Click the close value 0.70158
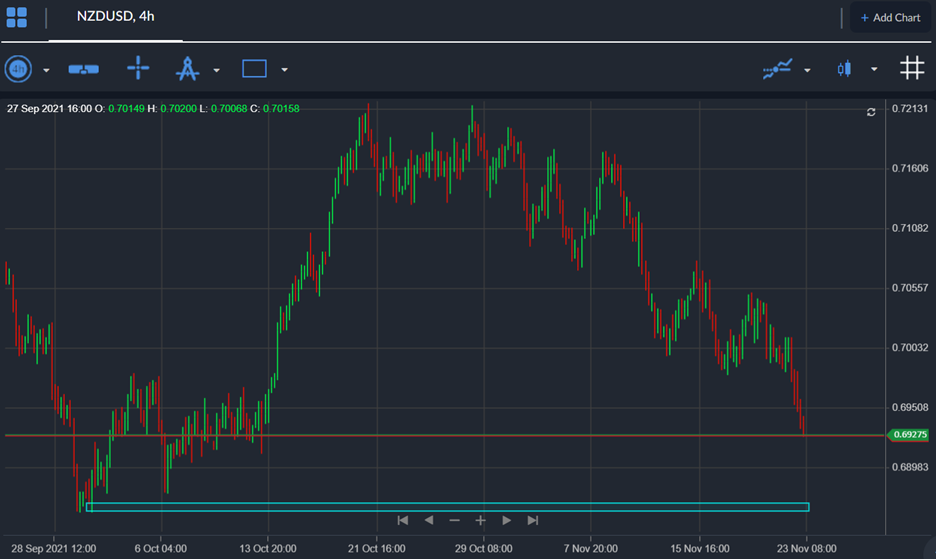The height and width of the screenshot is (559, 936). (x=281, y=109)
